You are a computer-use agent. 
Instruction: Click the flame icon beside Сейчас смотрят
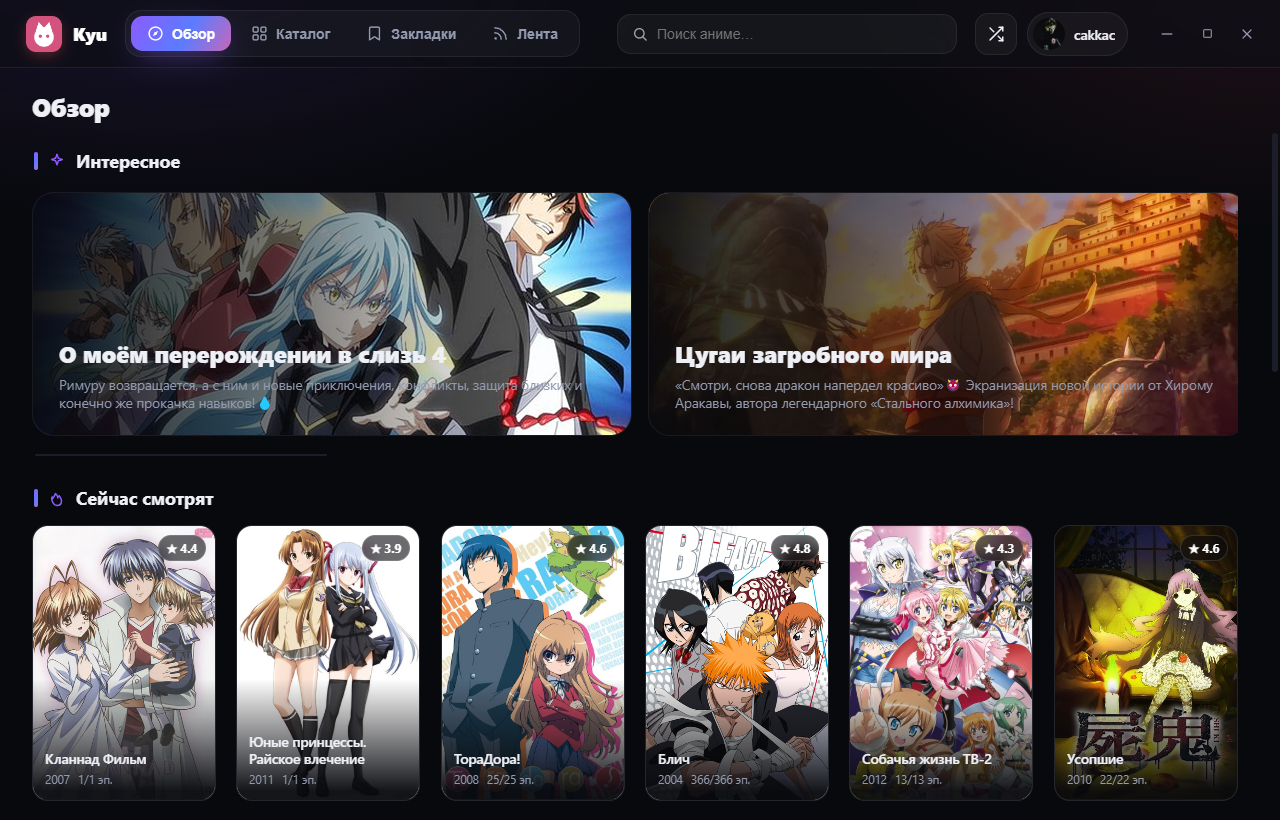pos(57,498)
